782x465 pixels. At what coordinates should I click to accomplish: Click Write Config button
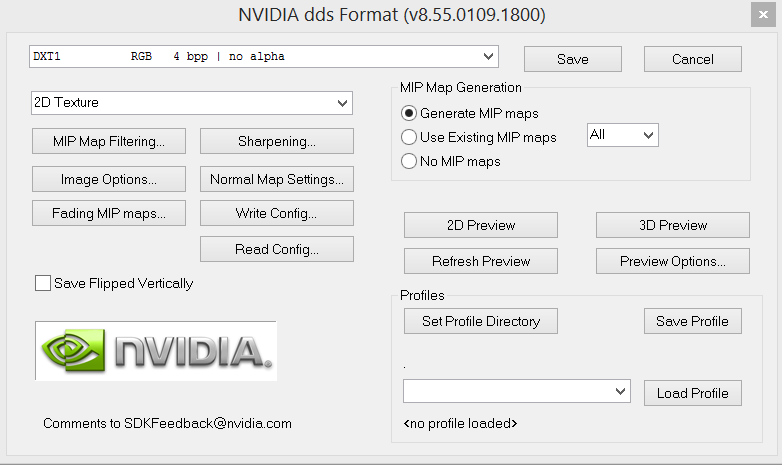point(277,213)
